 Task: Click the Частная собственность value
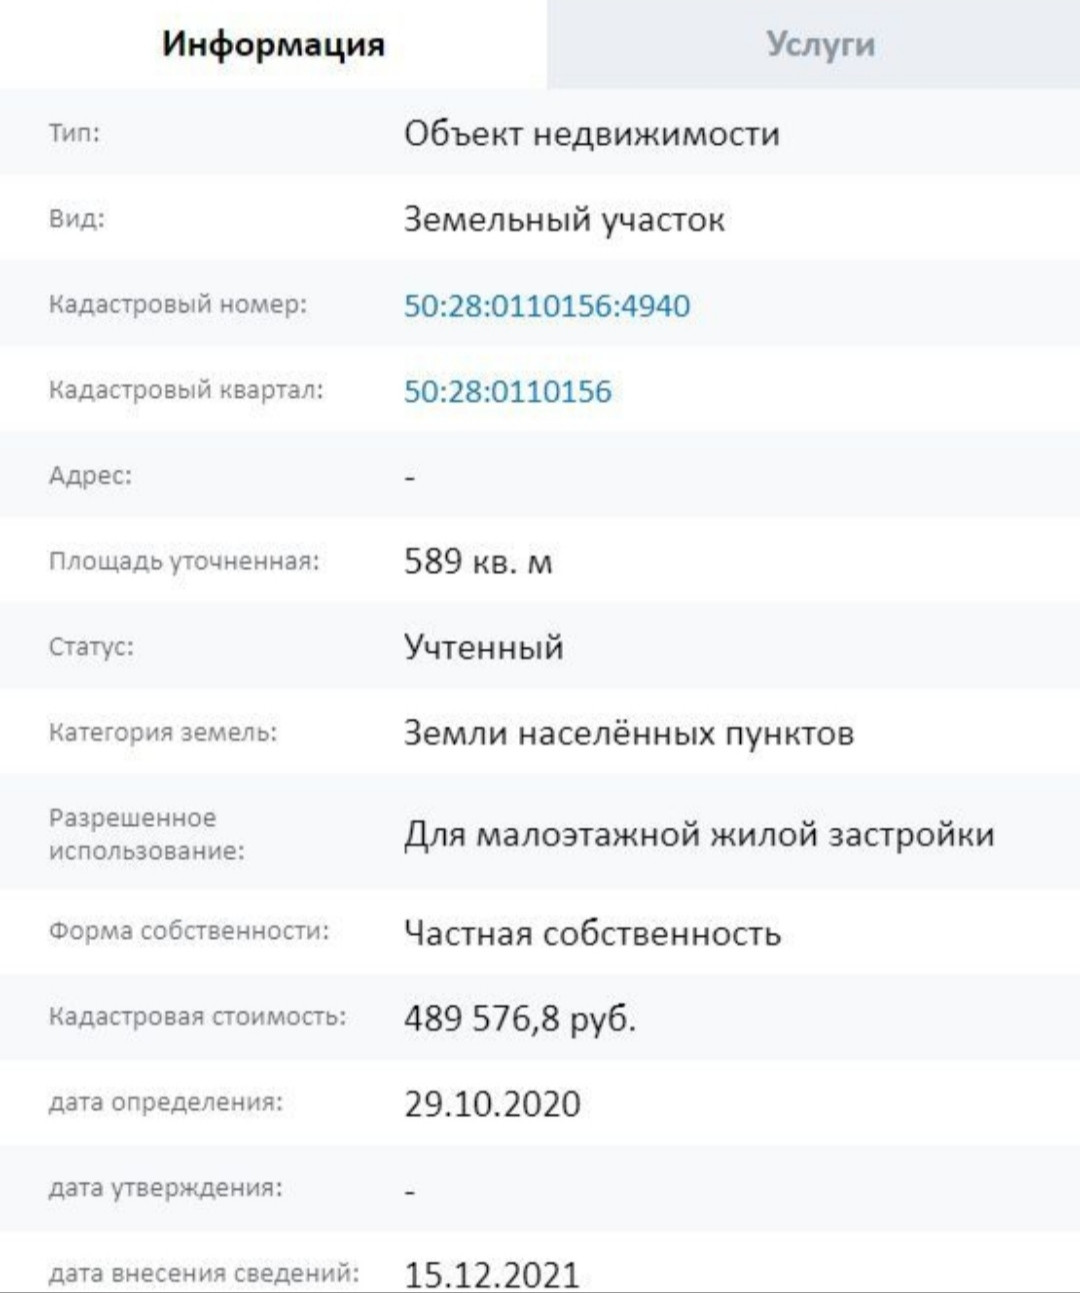[x=592, y=933]
